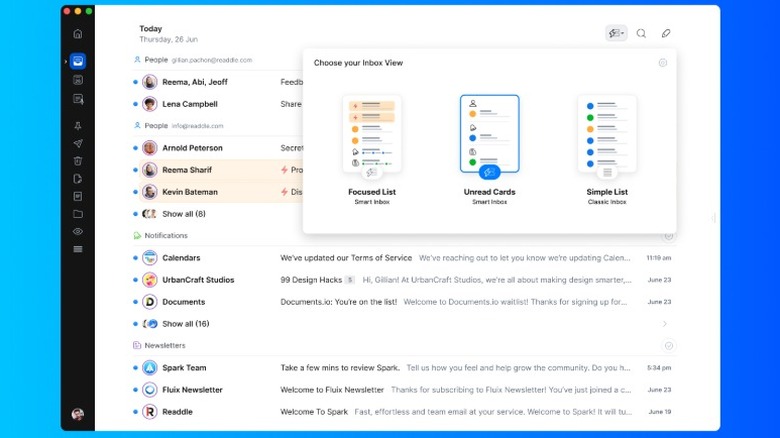780x438 pixels.
Task: Click Arnold Peterson's avatar
Action: point(150,148)
